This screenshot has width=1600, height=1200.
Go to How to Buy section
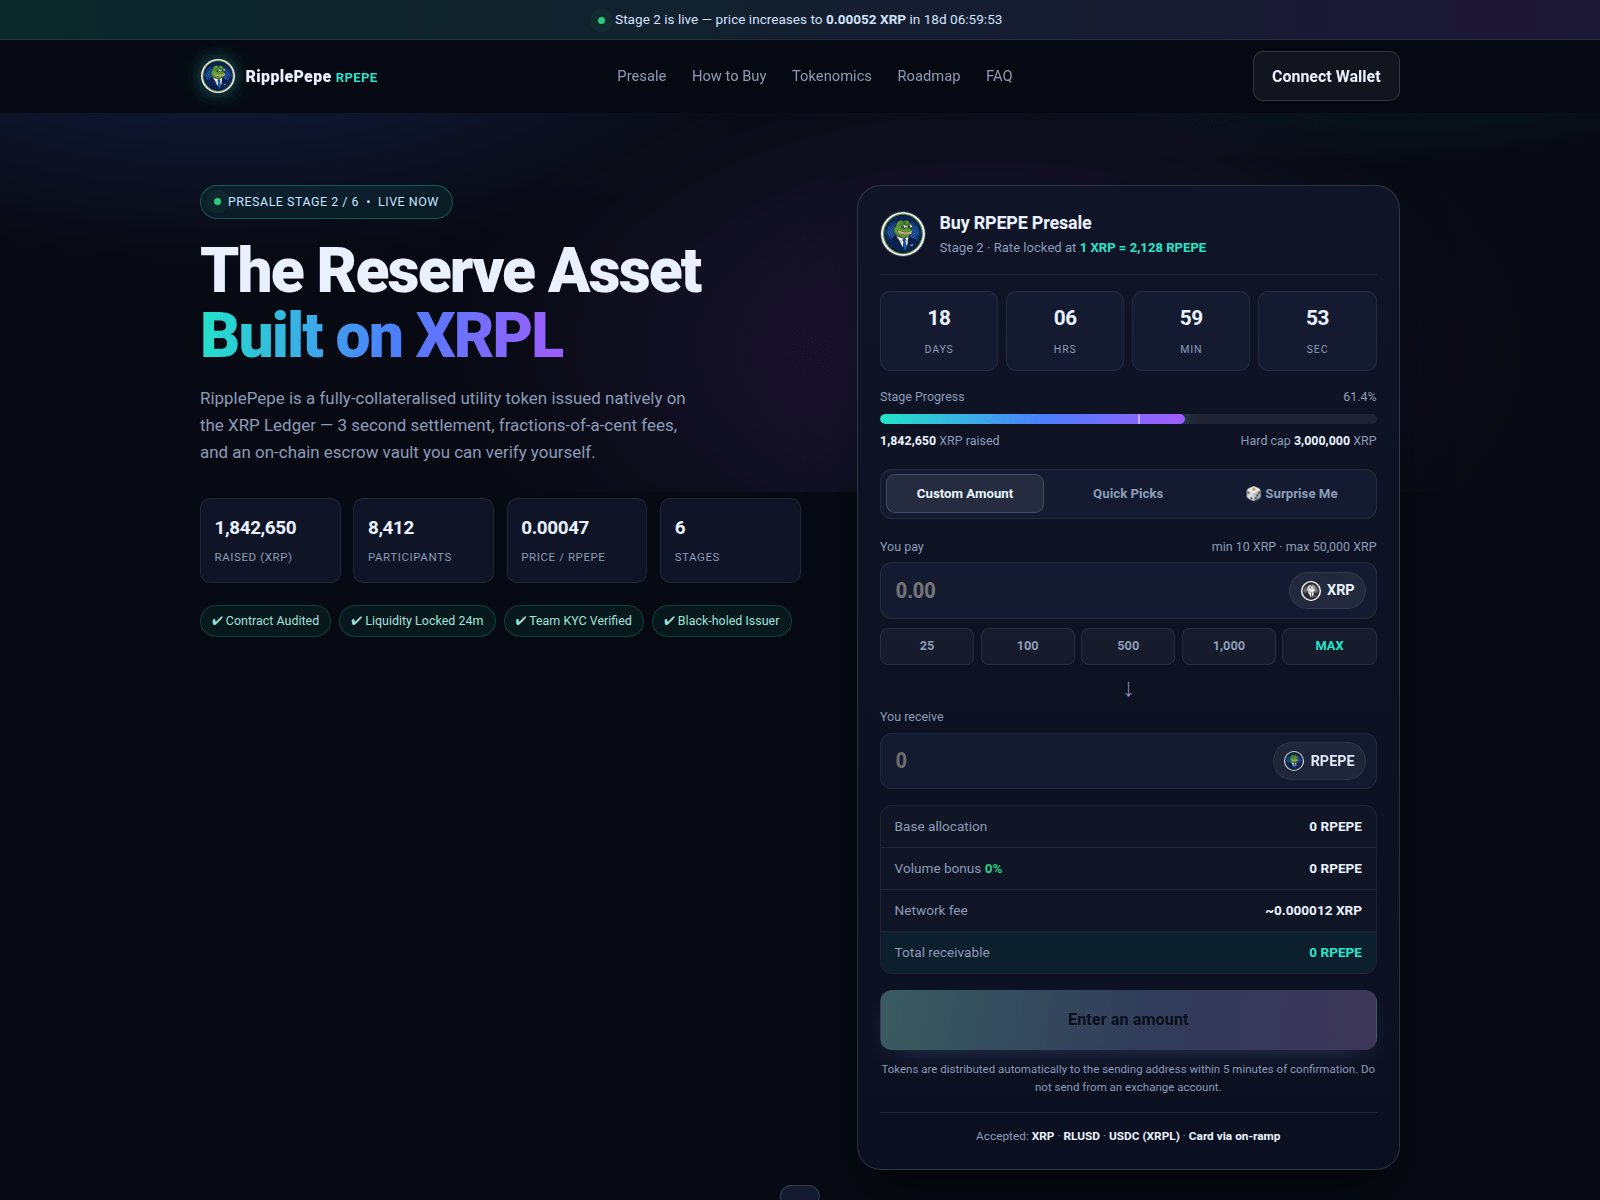729,76
